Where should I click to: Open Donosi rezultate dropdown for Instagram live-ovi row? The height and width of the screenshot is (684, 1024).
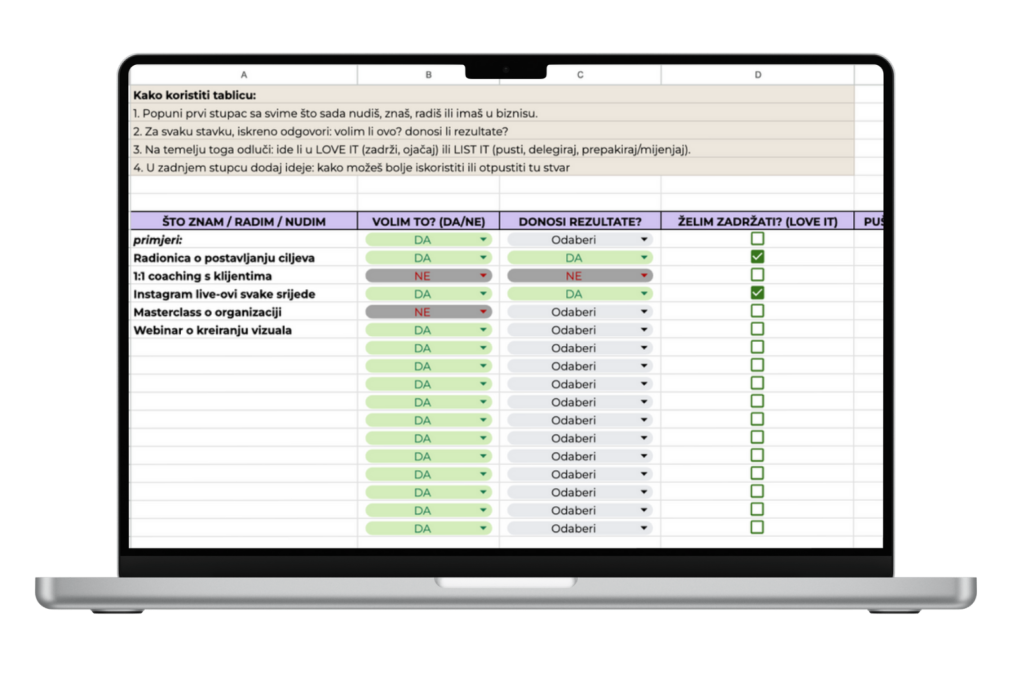[x=643, y=294]
